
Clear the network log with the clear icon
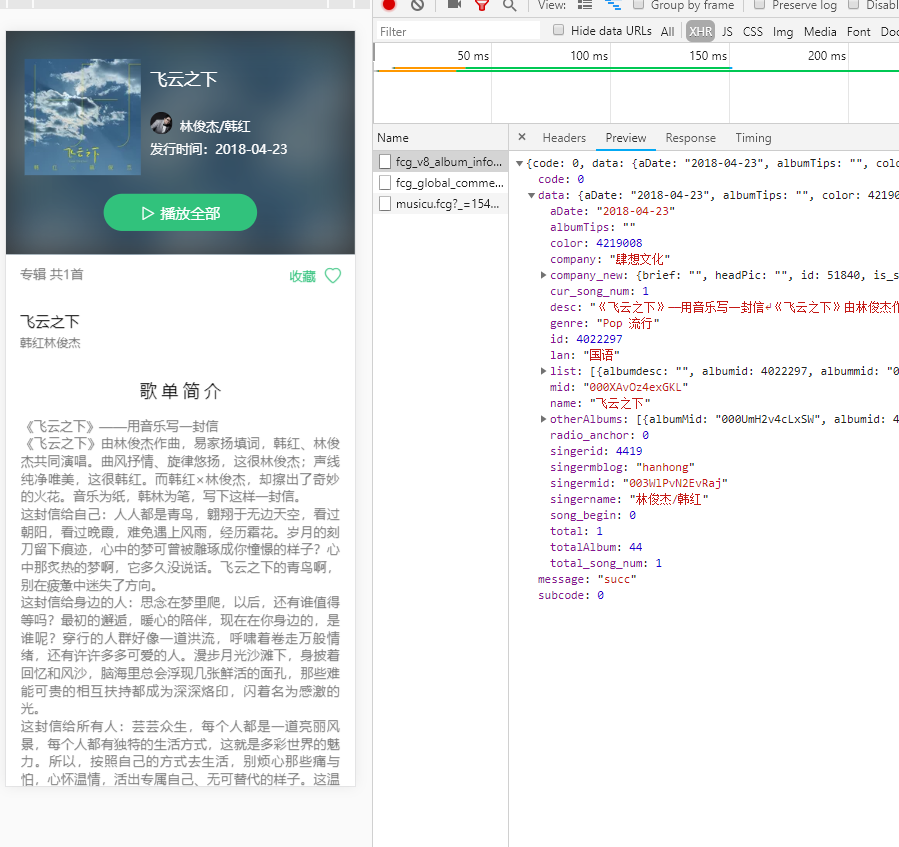click(x=417, y=5)
